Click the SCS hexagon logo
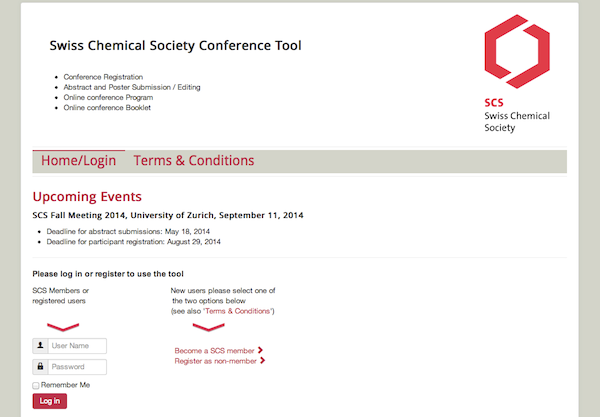600x417 pixels. click(517, 52)
